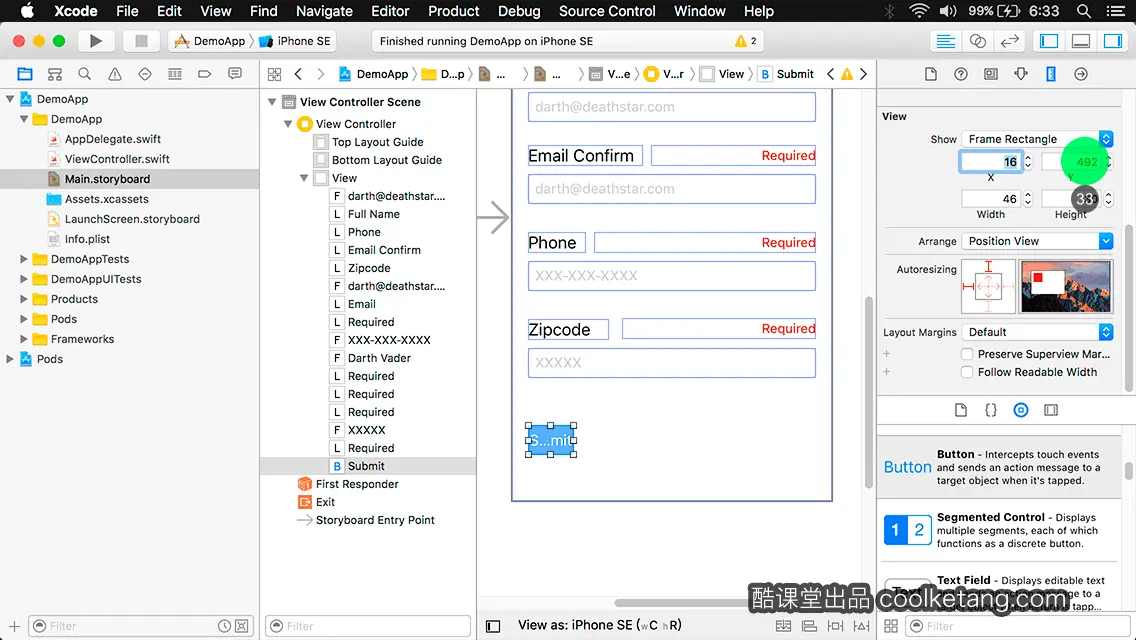Viewport: 1136px width, 640px height.
Task: Toggle the Utilities panel visibility
Action: pos(1113,41)
